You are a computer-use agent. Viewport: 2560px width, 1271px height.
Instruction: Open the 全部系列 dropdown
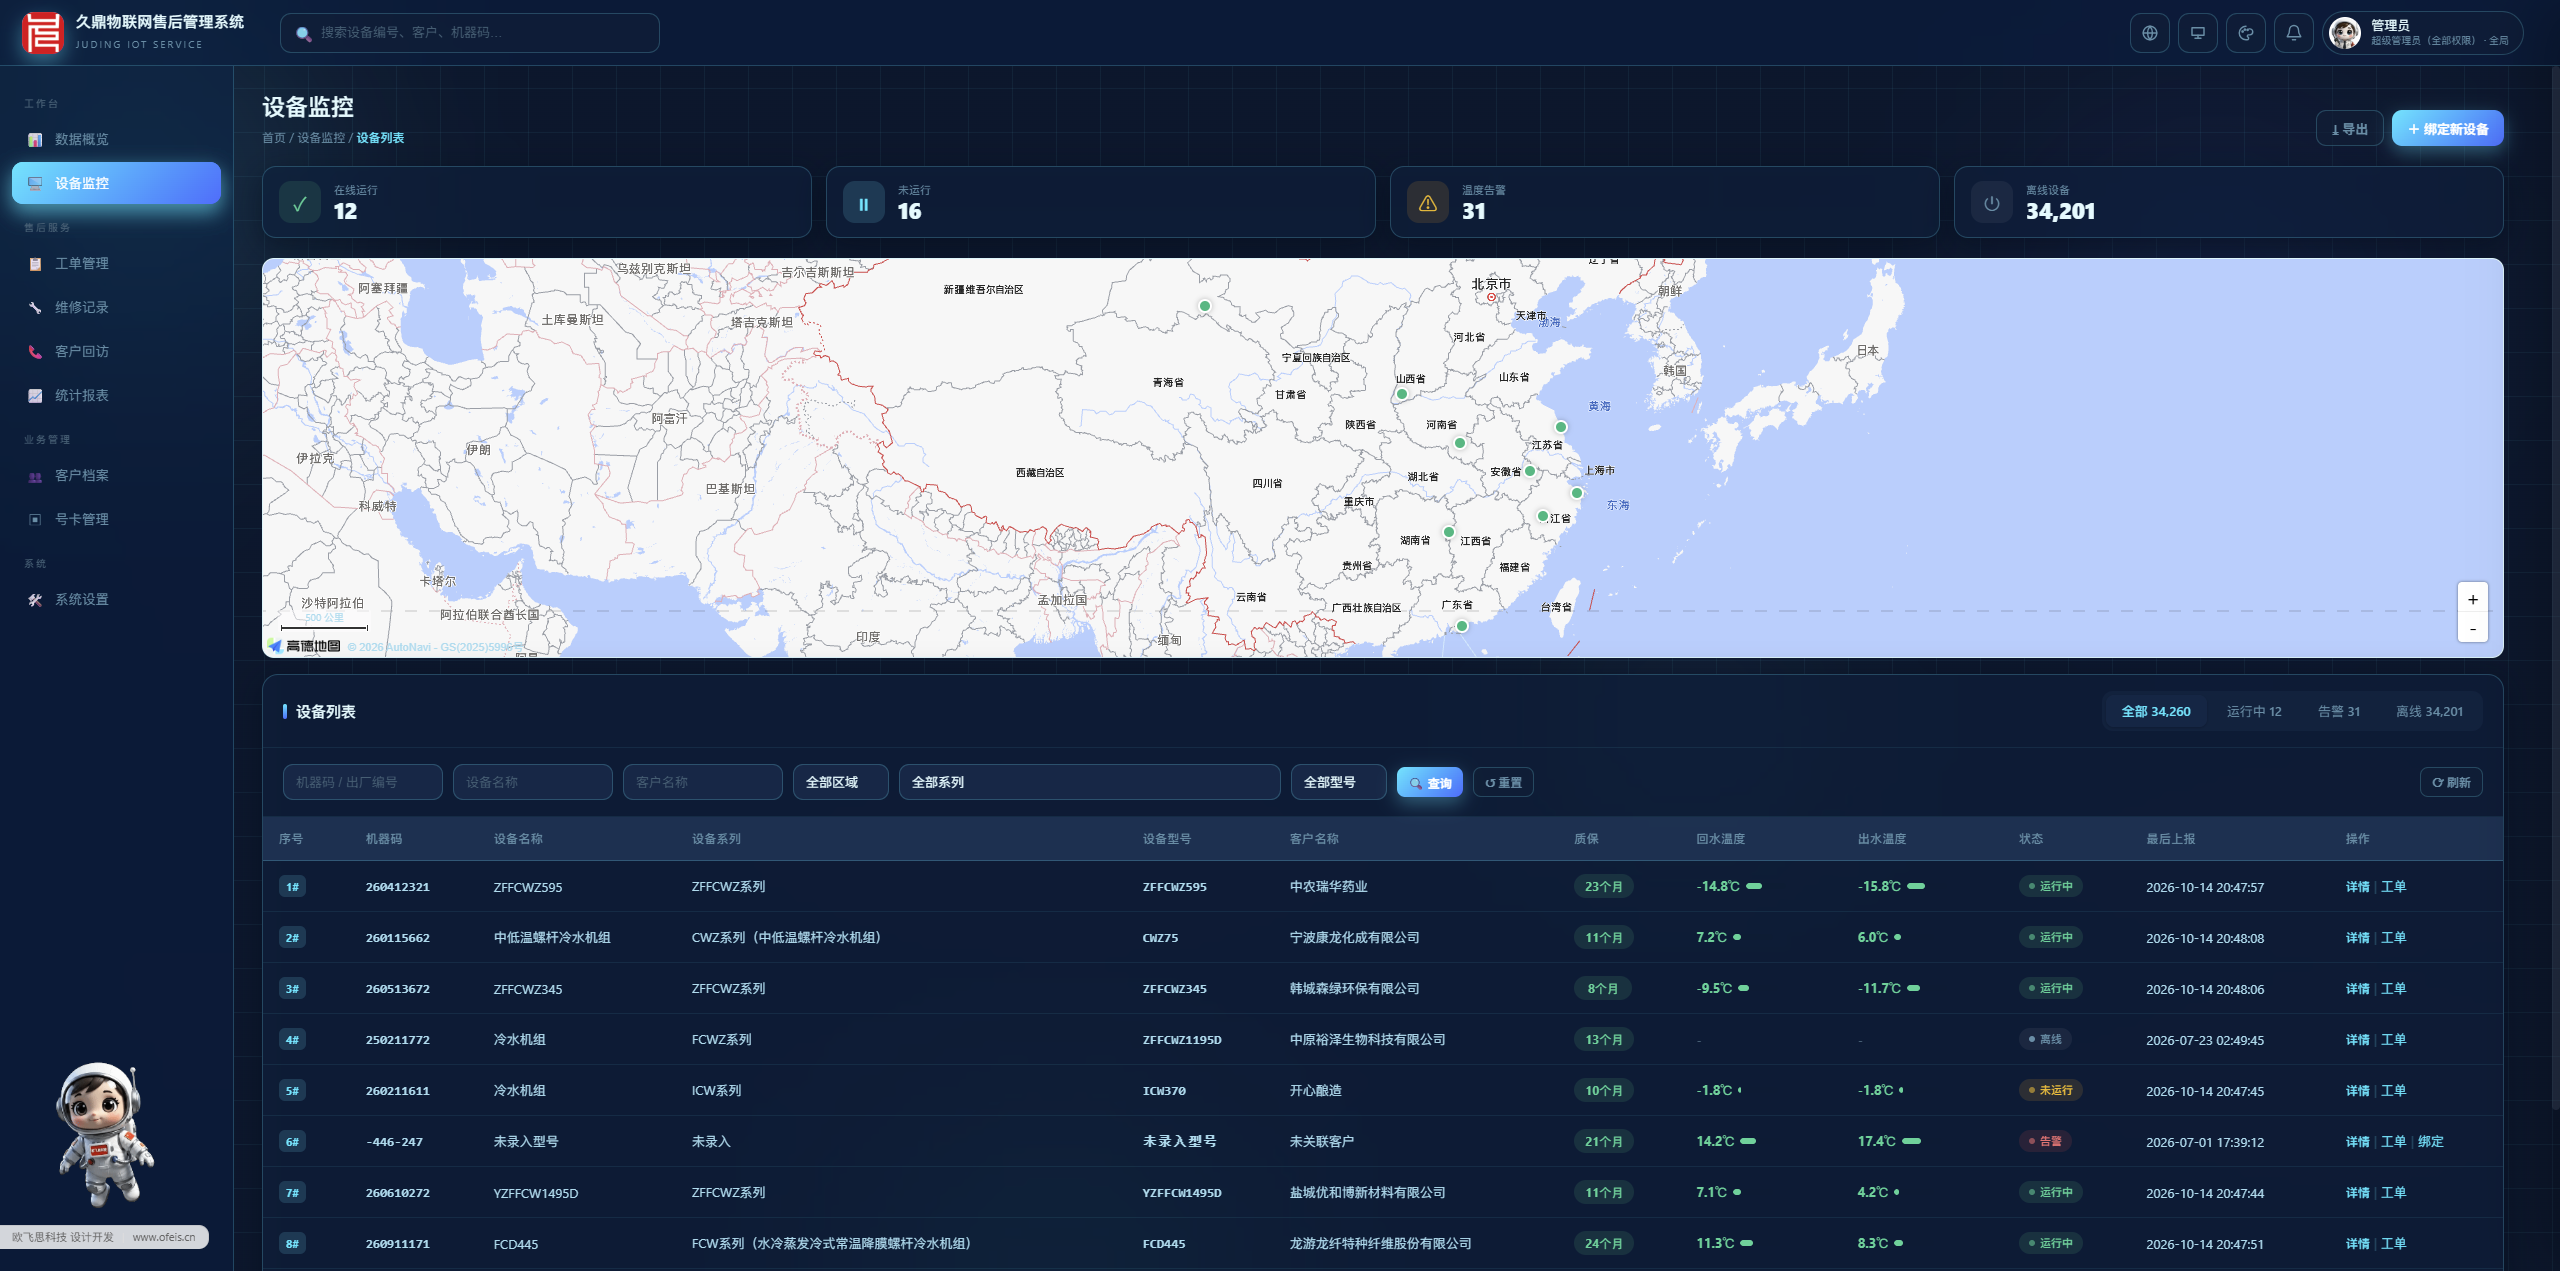pyautogui.click(x=1089, y=782)
